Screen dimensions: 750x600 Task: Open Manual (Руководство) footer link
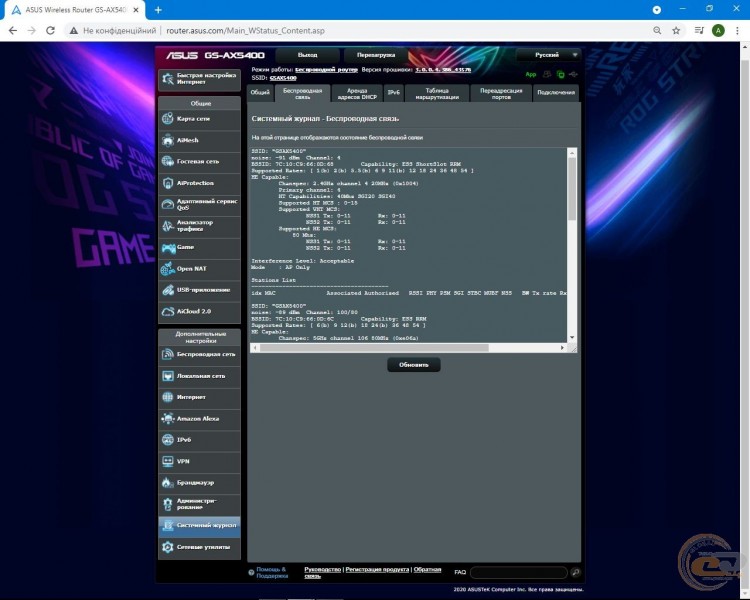point(322,569)
